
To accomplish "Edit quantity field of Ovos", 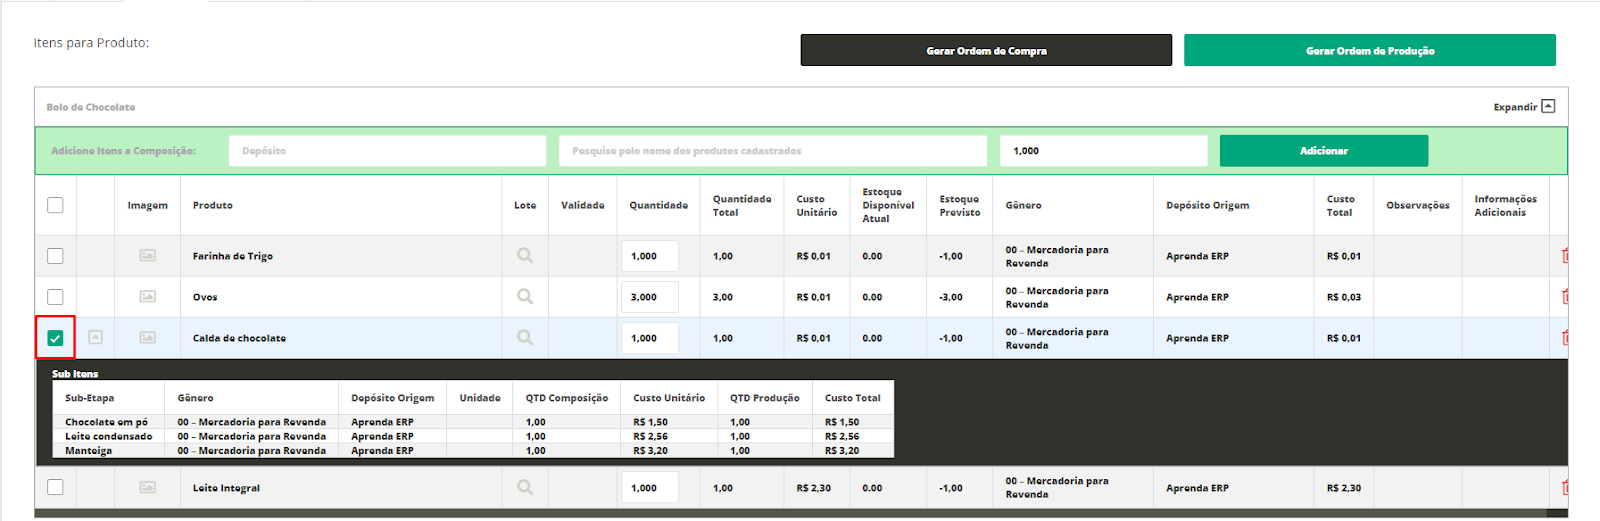I will (650, 297).
